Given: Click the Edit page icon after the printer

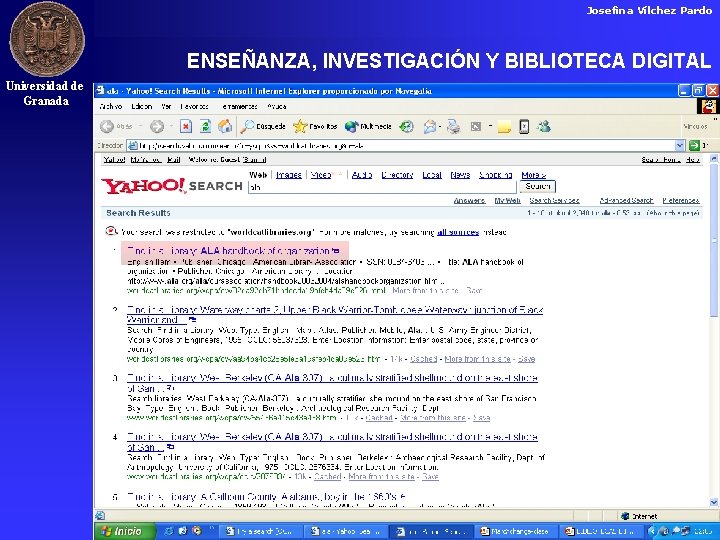Looking at the screenshot, I should 476,126.
